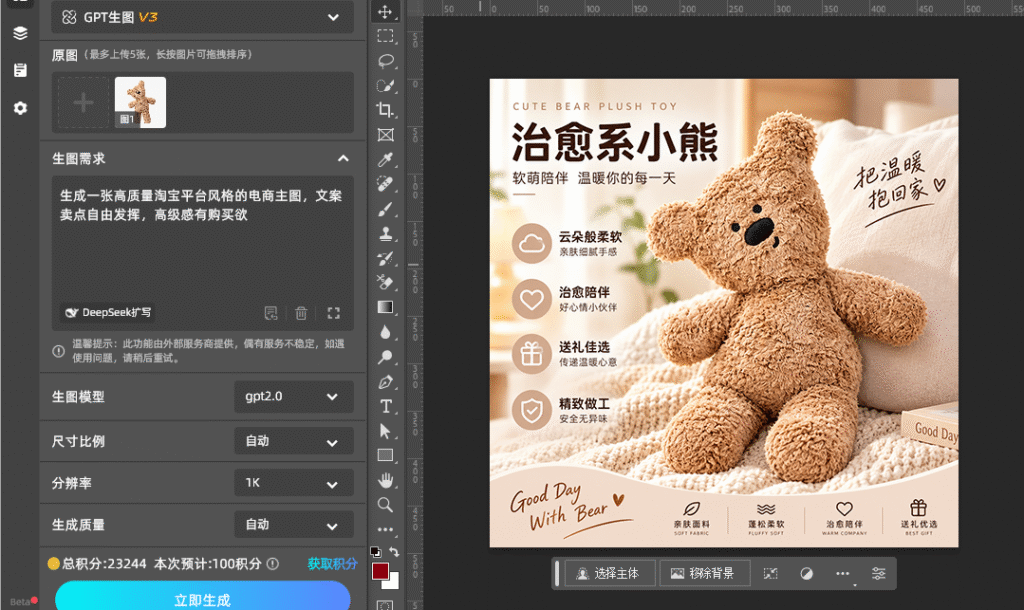This screenshot has height=610, width=1024.
Task: Open the task bar three-dots more options
Action: pyautogui.click(x=842, y=573)
